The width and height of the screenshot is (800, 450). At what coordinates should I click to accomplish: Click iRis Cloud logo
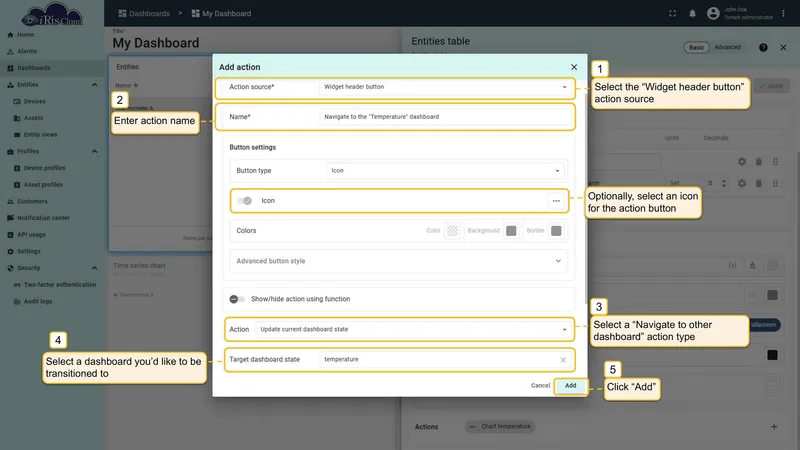pos(52,14)
